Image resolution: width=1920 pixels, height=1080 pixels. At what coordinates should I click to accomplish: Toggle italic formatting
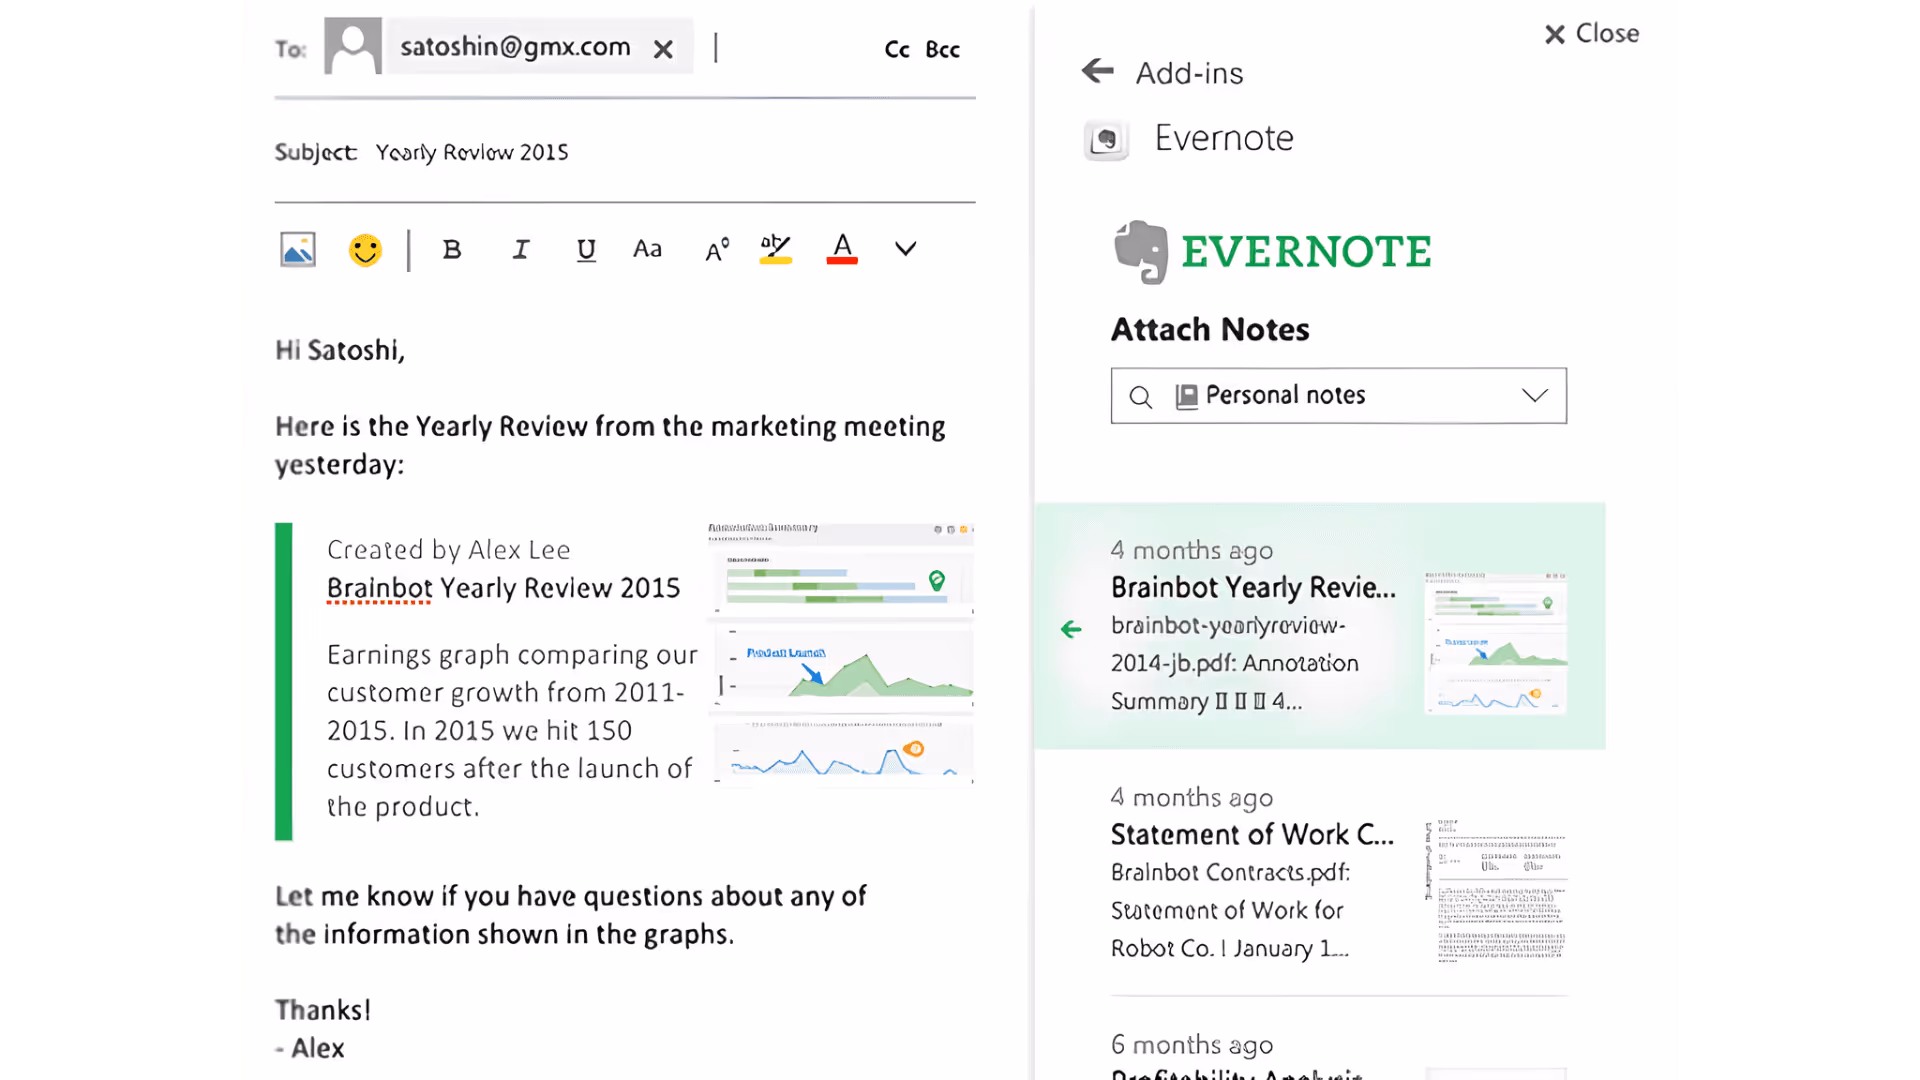coord(520,249)
